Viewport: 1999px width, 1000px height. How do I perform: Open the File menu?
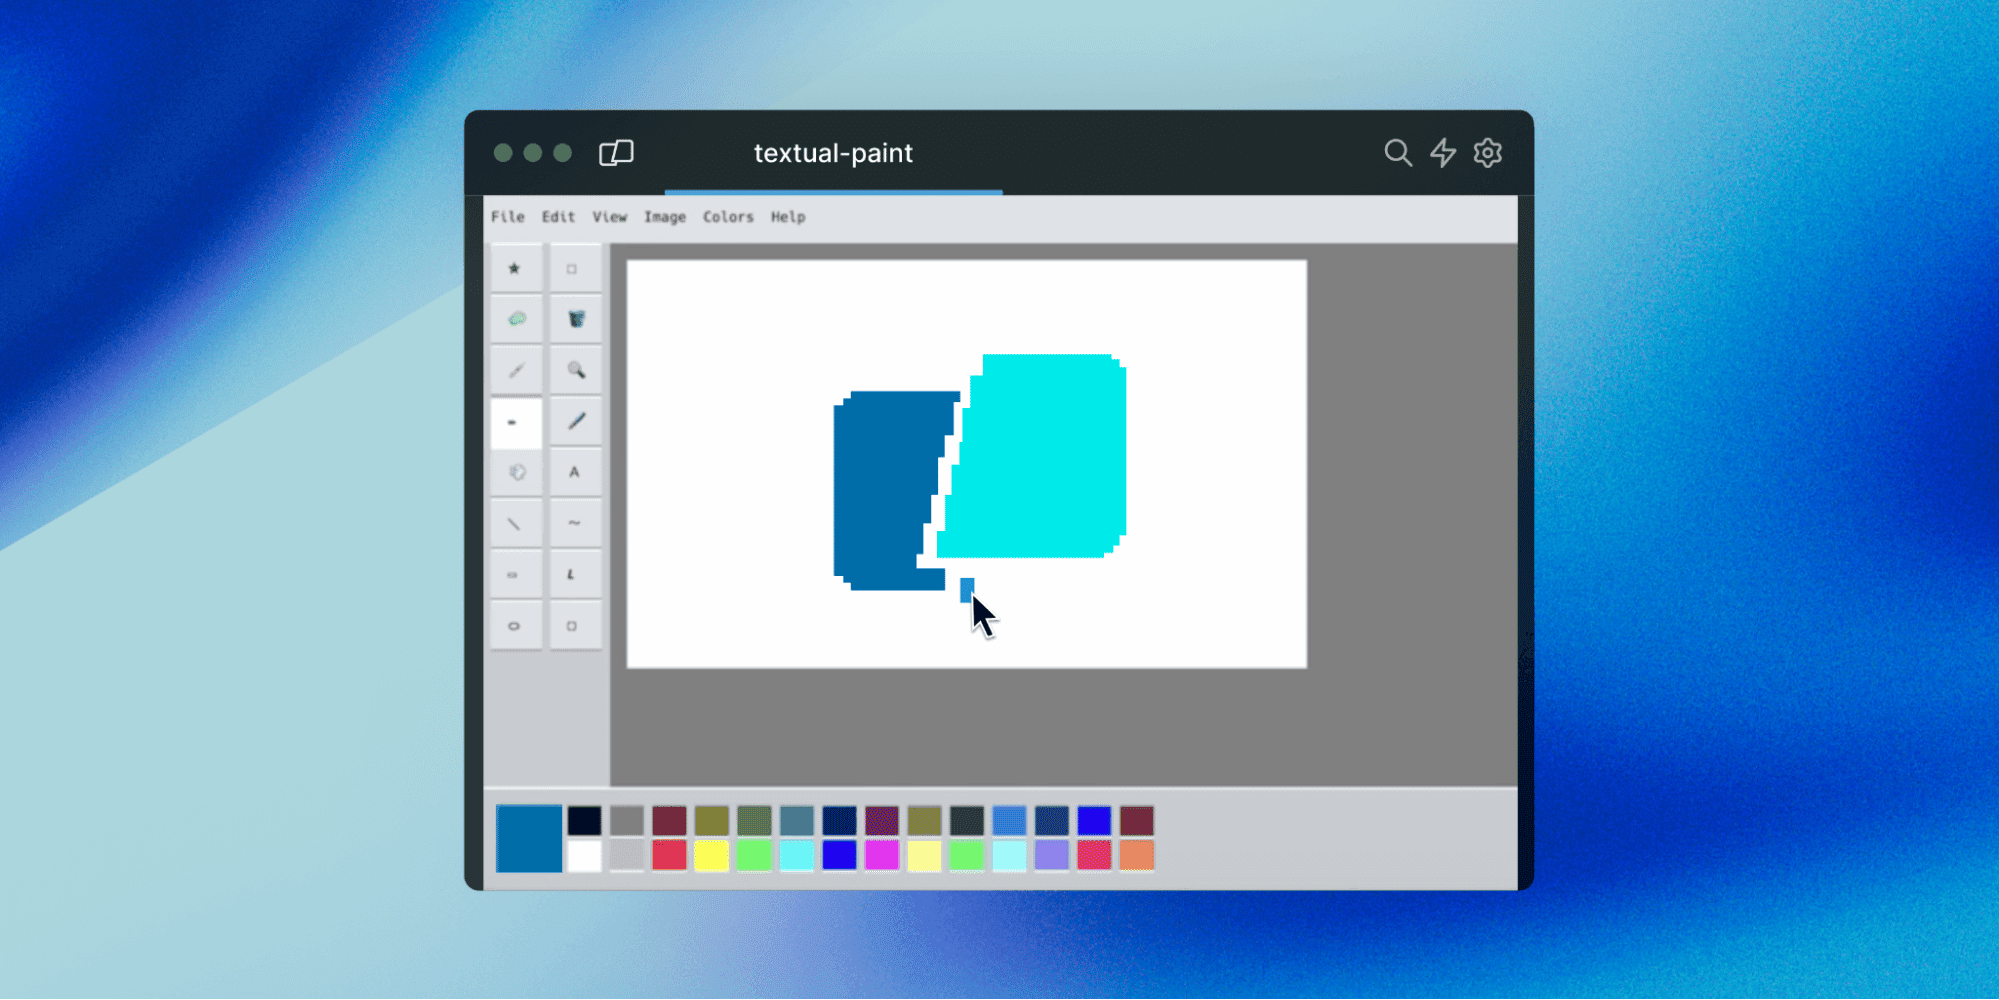(507, 217)
